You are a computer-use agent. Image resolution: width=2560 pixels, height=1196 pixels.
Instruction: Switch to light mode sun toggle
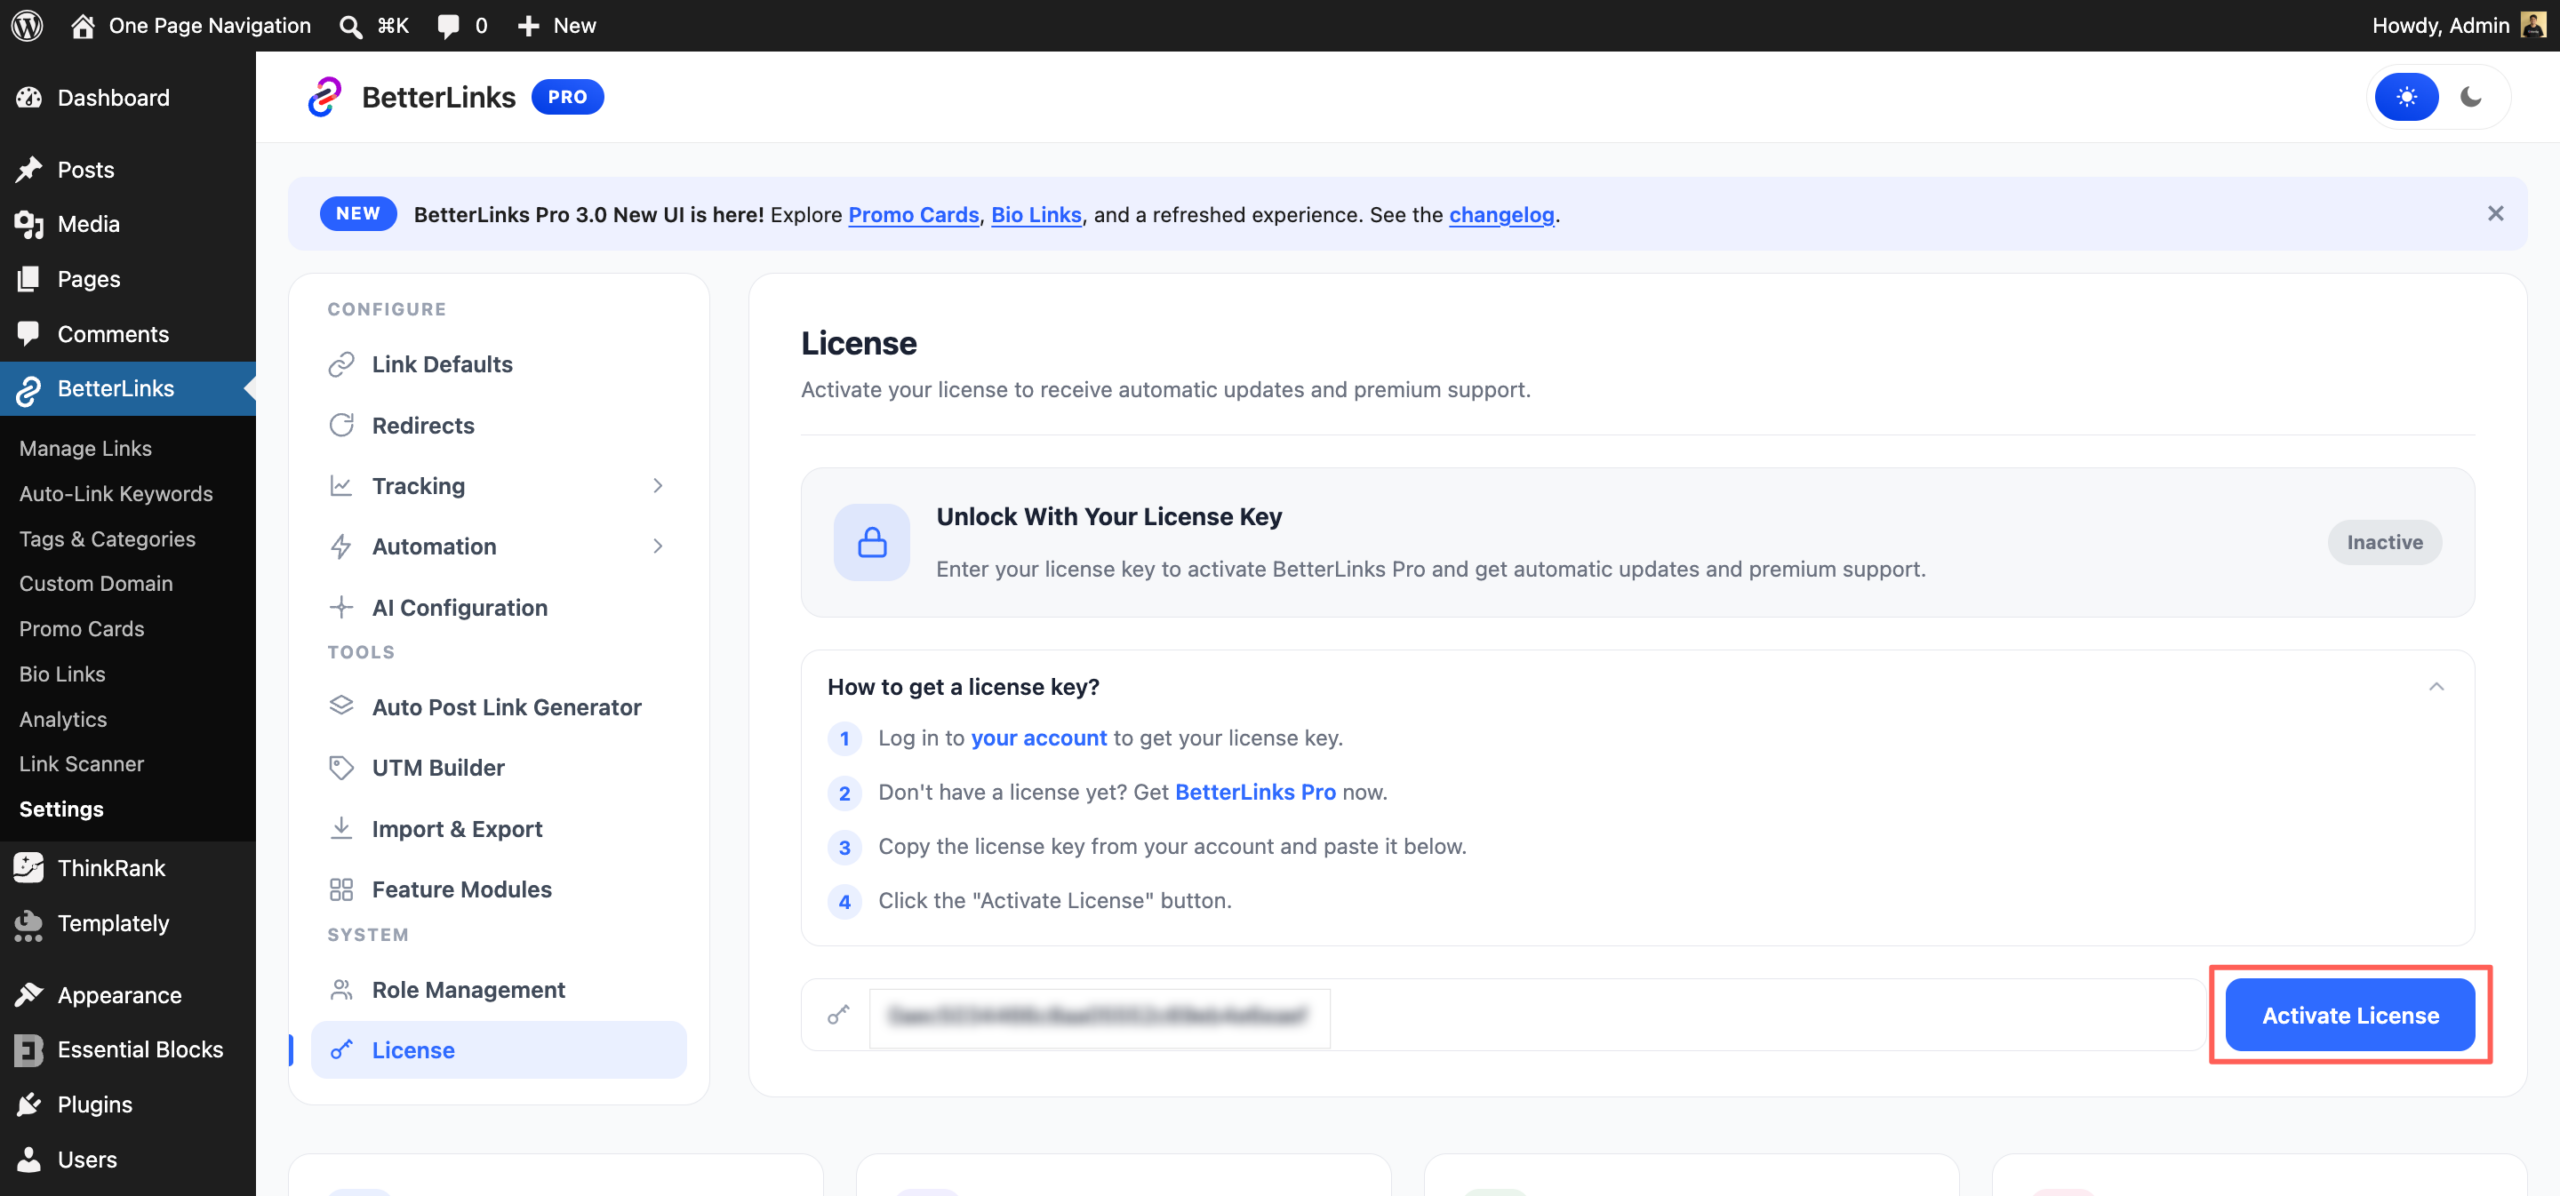pos(2407,97)
